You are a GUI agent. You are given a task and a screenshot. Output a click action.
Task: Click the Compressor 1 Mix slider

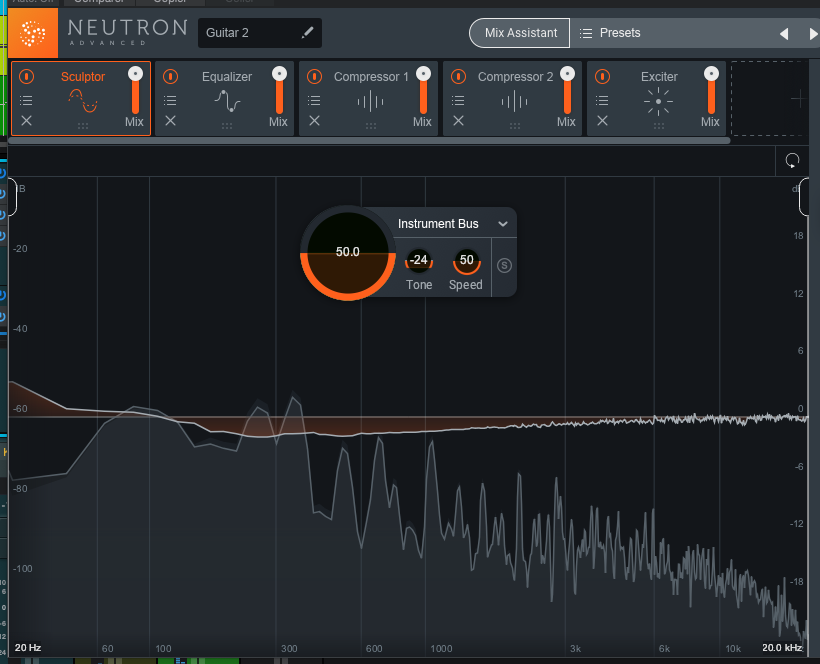pyautogui.click(x=423, y=90)
